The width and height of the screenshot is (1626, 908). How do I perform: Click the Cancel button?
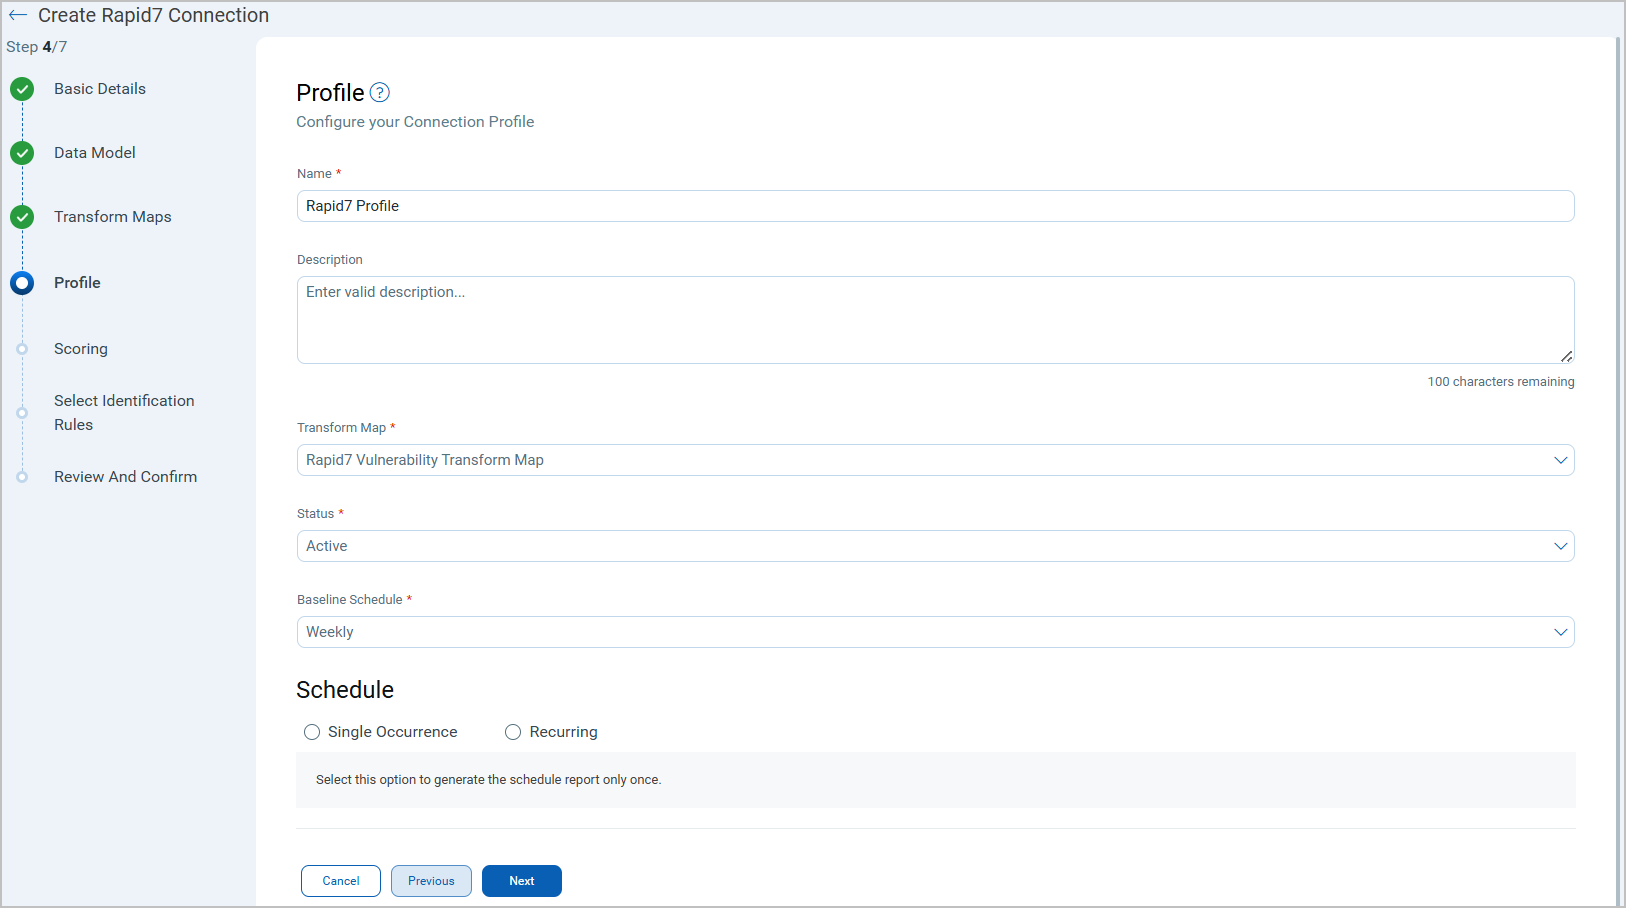click(341, 881)
